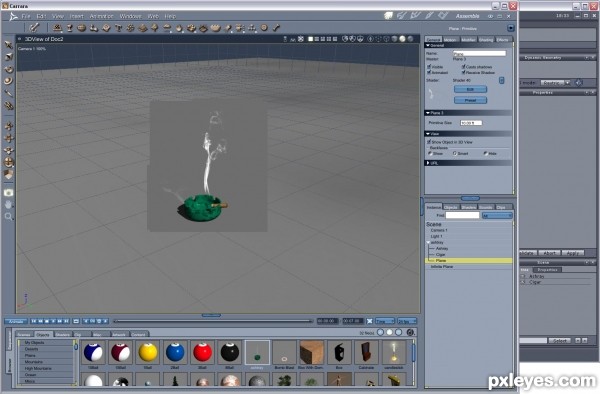The height and width of the screenshot is (394, 600).
Task: Toggle the Visible checkbox
Action: tap(429, 67)
